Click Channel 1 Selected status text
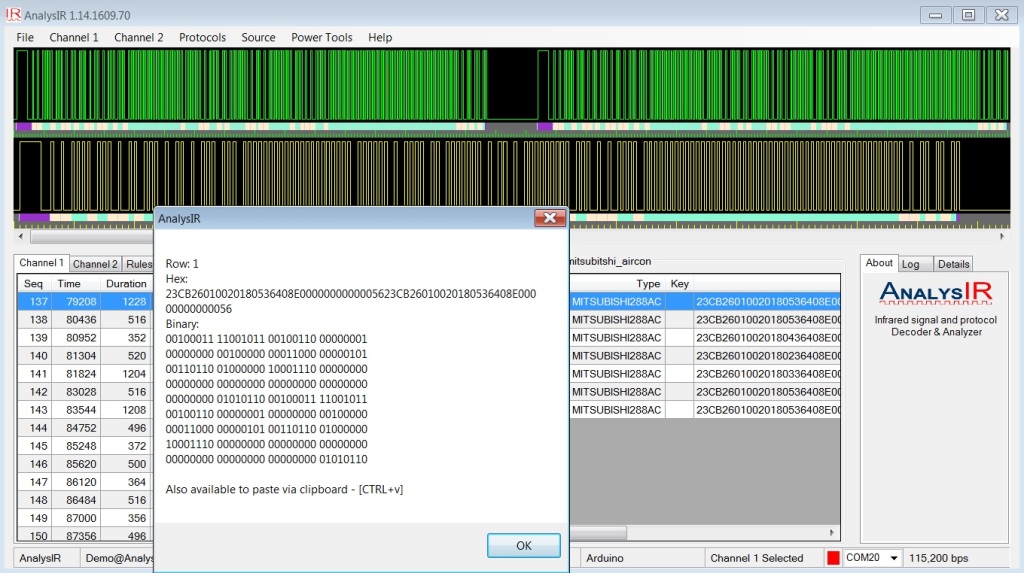Image resolution: width=1024 pixels, height=573 pixels. 756,558
